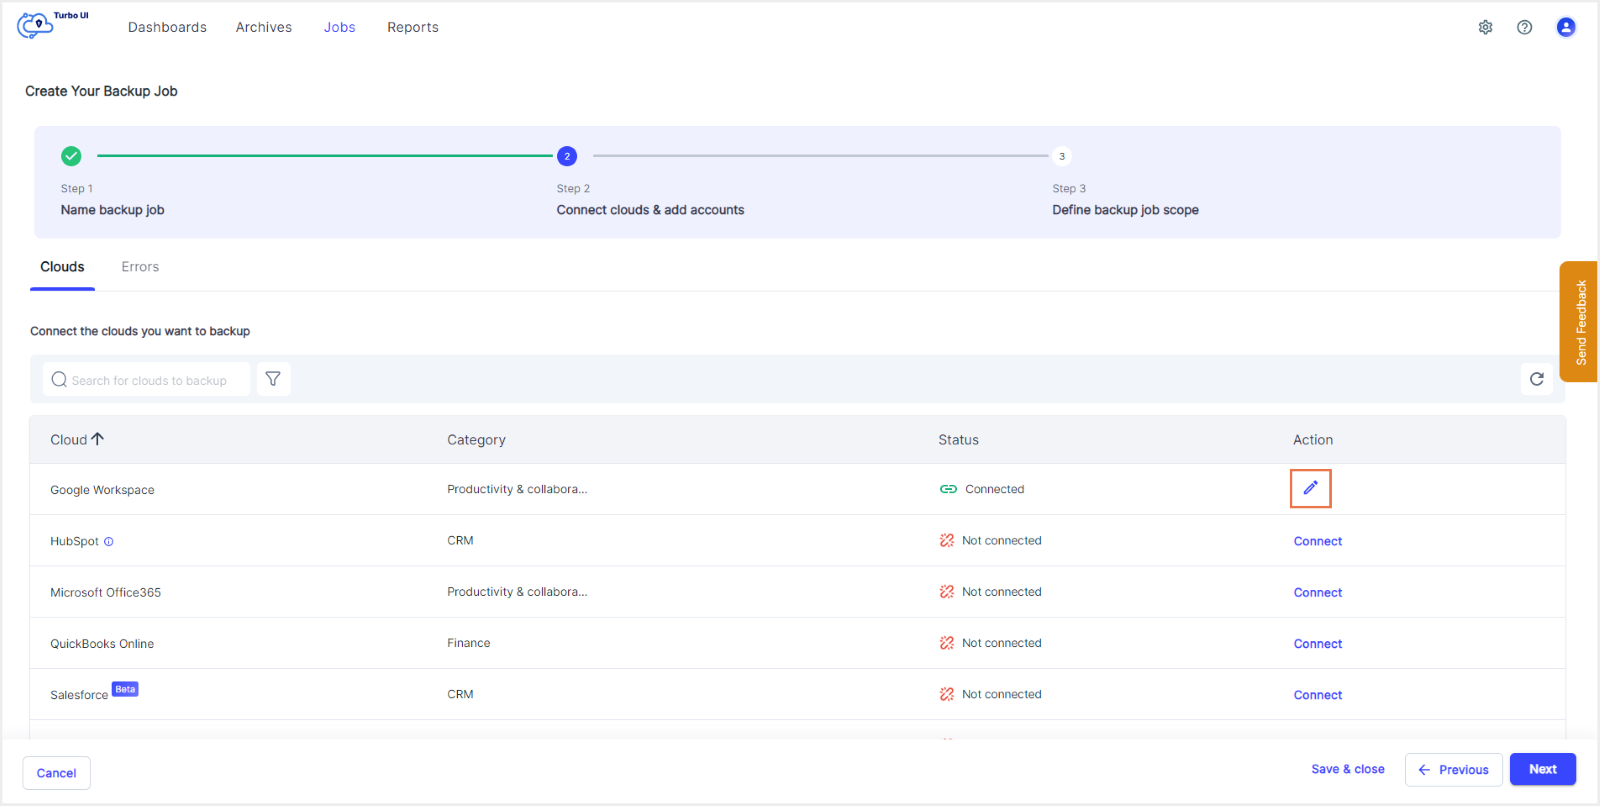Screen dimensions: 1600x806
Task: Go back with Previous button
Action: (1454, 770)
